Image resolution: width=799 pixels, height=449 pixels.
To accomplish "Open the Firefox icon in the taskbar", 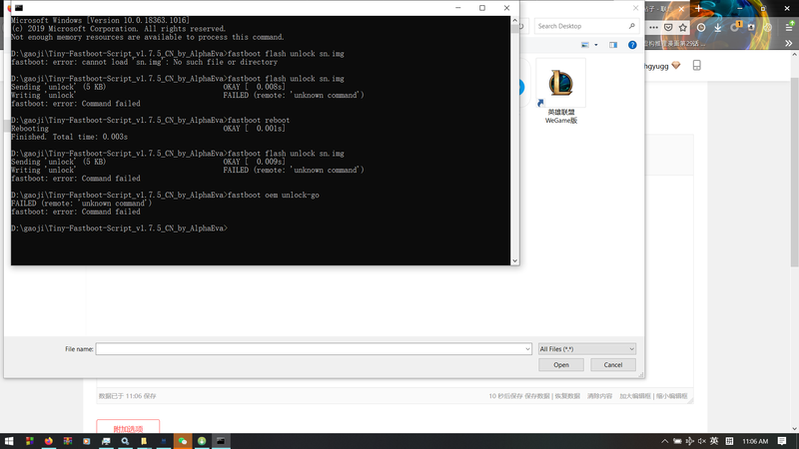I will 47,441.
